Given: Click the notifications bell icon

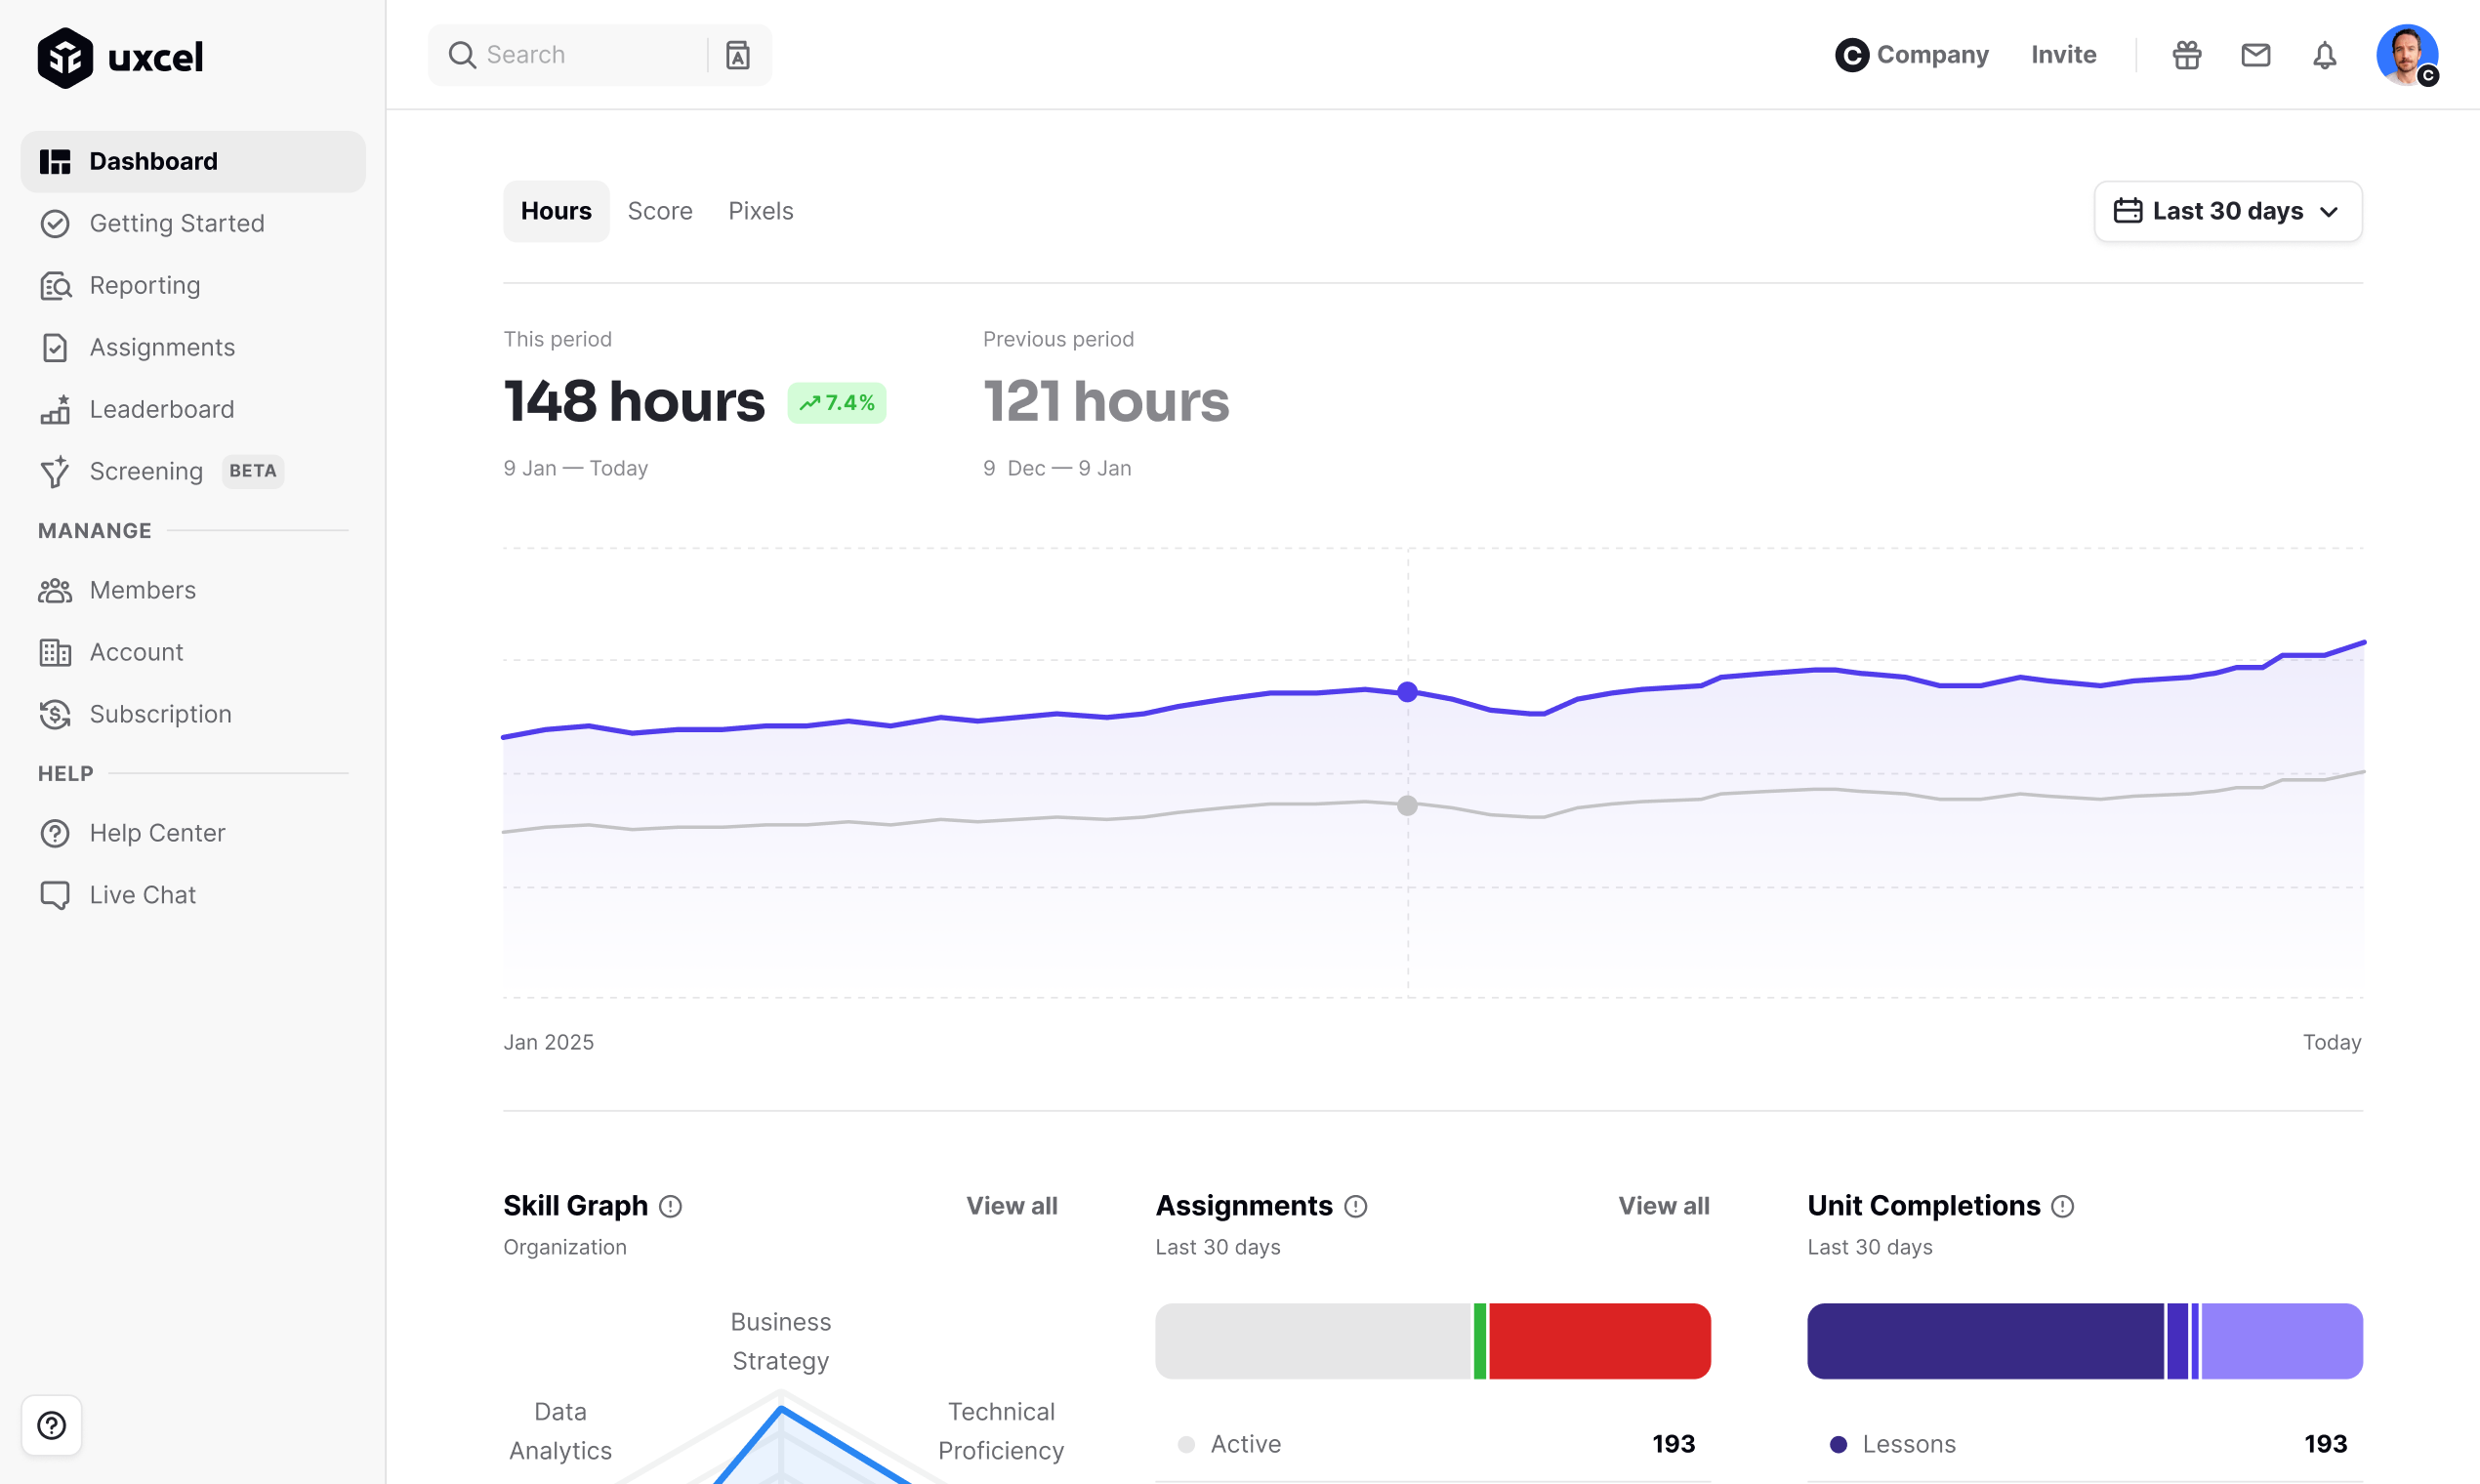Looking at the screenshot, I should [2324, 55].
